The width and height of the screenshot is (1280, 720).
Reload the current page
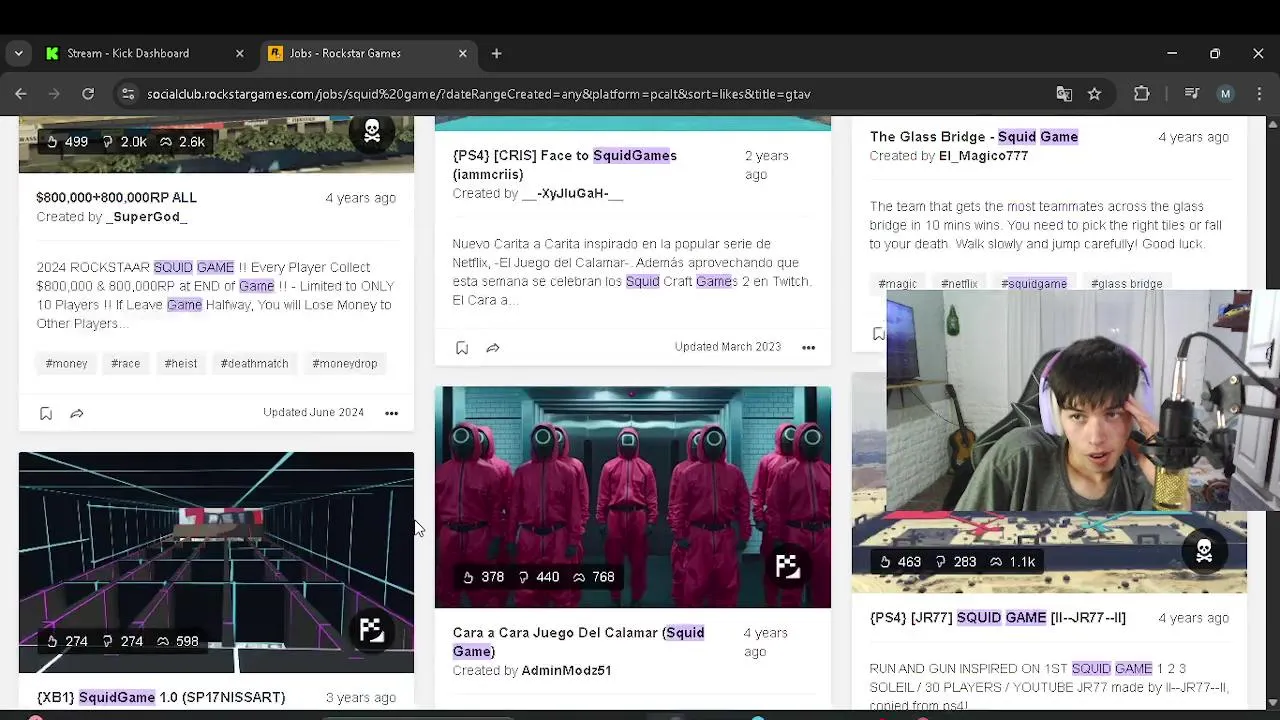(88, 94)
